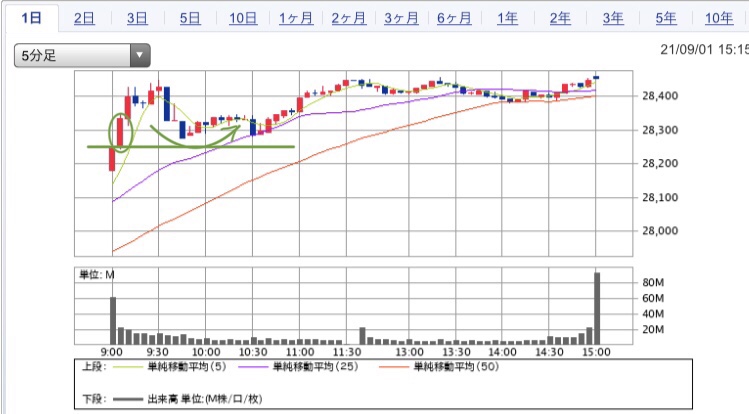The width and height of the screenshot is (749, 414).
Task: Click the tall 15:00 closing volume bar
Action: click(x=597, y=308)
